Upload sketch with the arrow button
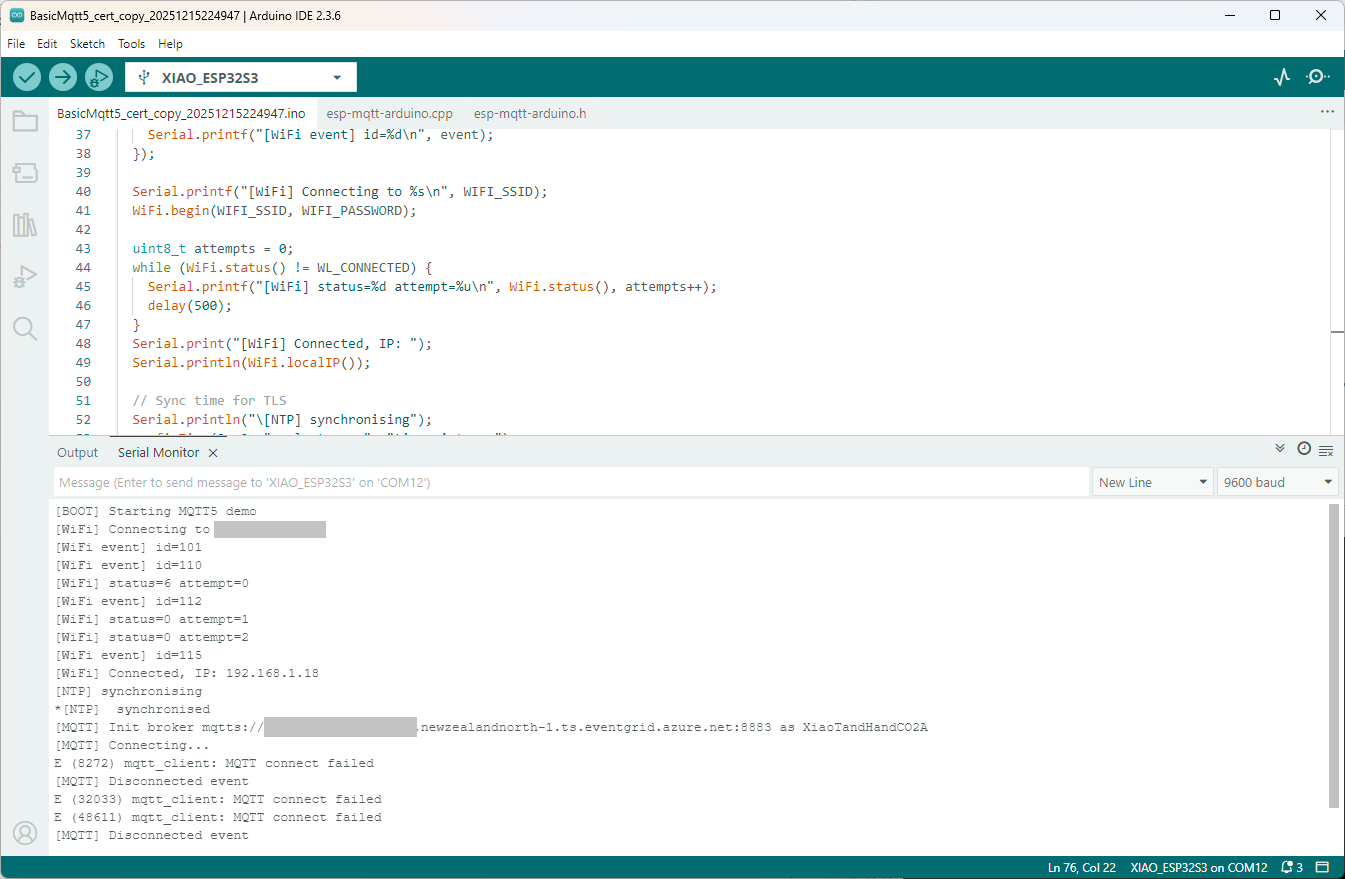Screen dimensions: 1345x879 coord(63,77)
